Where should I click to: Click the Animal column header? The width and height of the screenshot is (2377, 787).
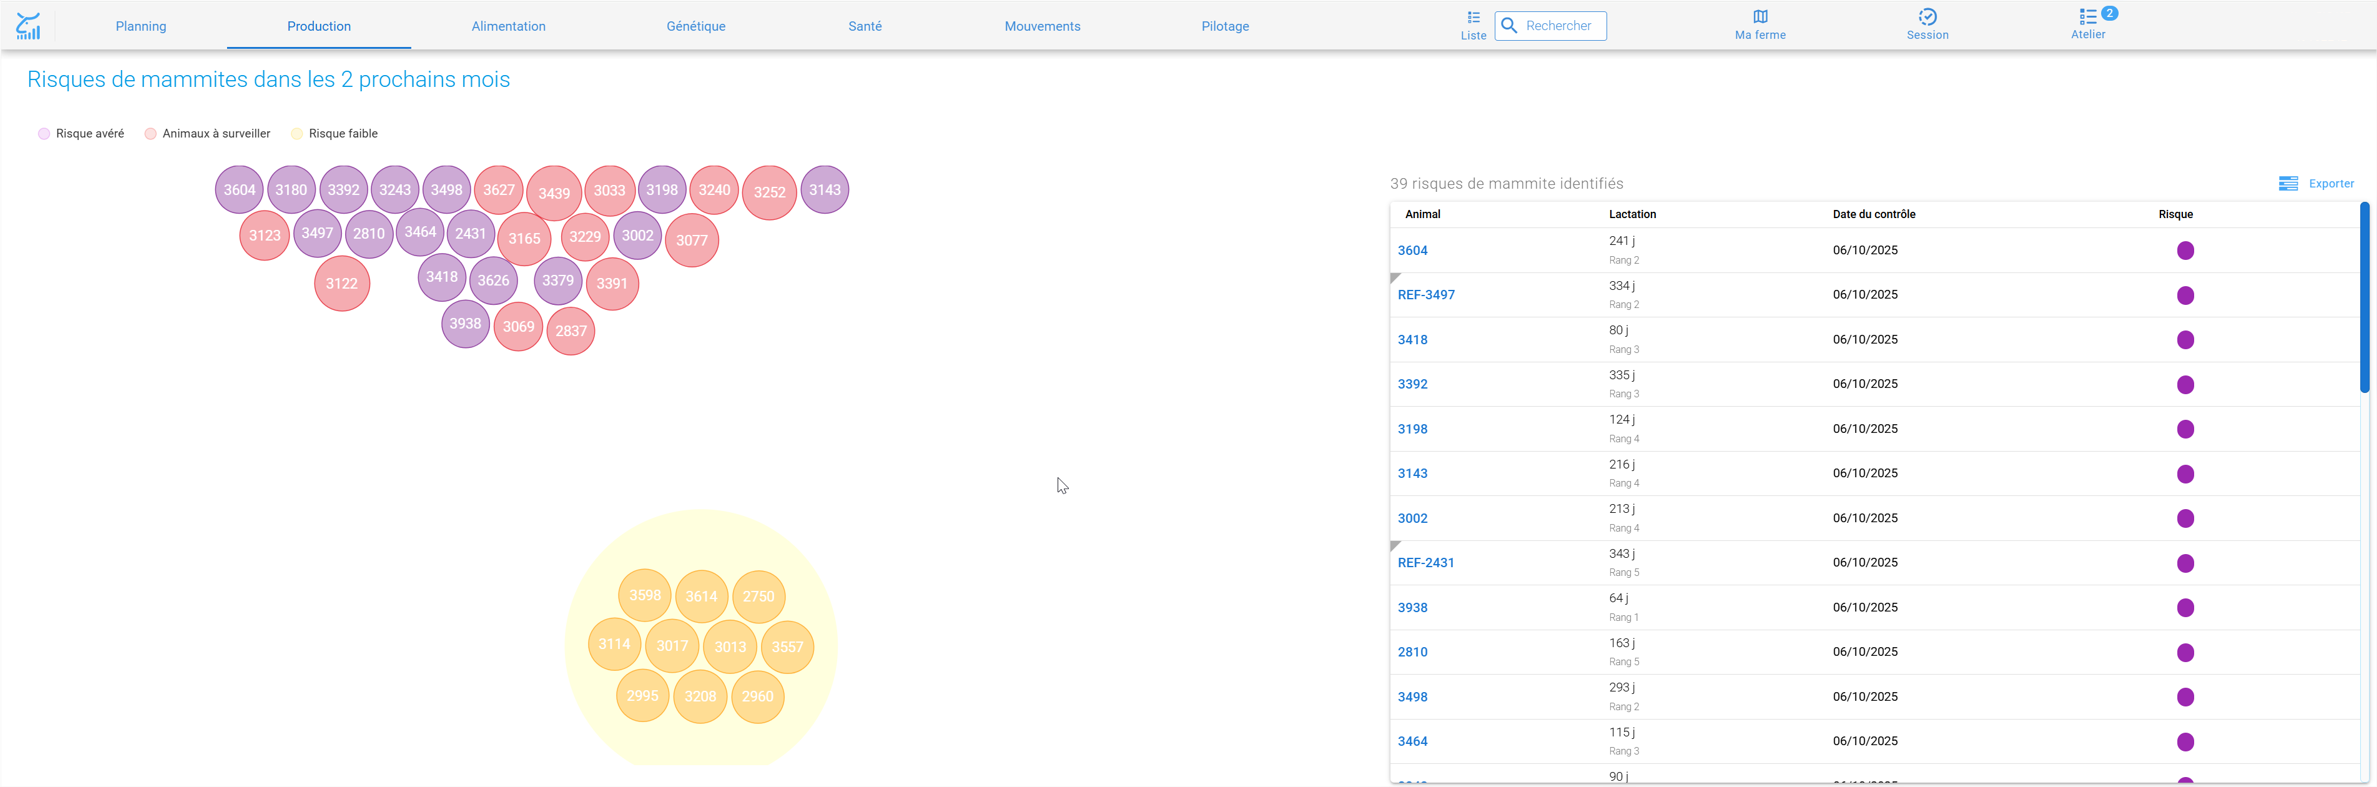[1423, 215]
